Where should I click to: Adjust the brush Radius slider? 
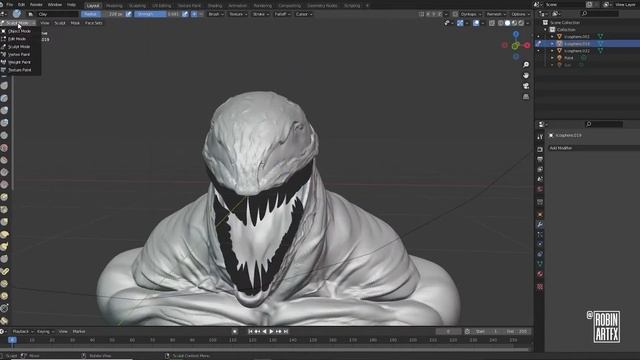102,14
